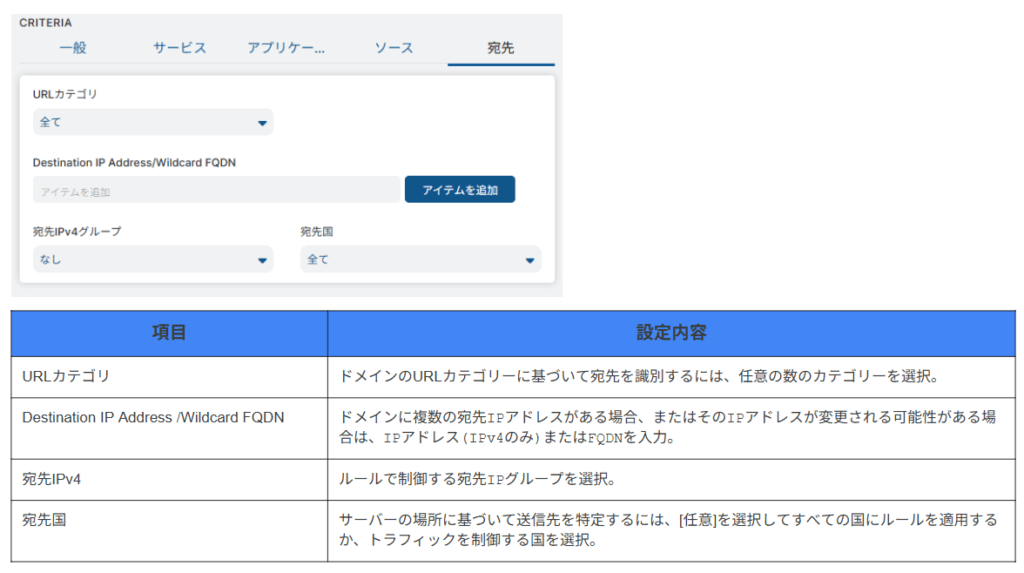Expand the URLカテゴリ dropdown arrow
The image size is (1024, 573).
(262, 123)
